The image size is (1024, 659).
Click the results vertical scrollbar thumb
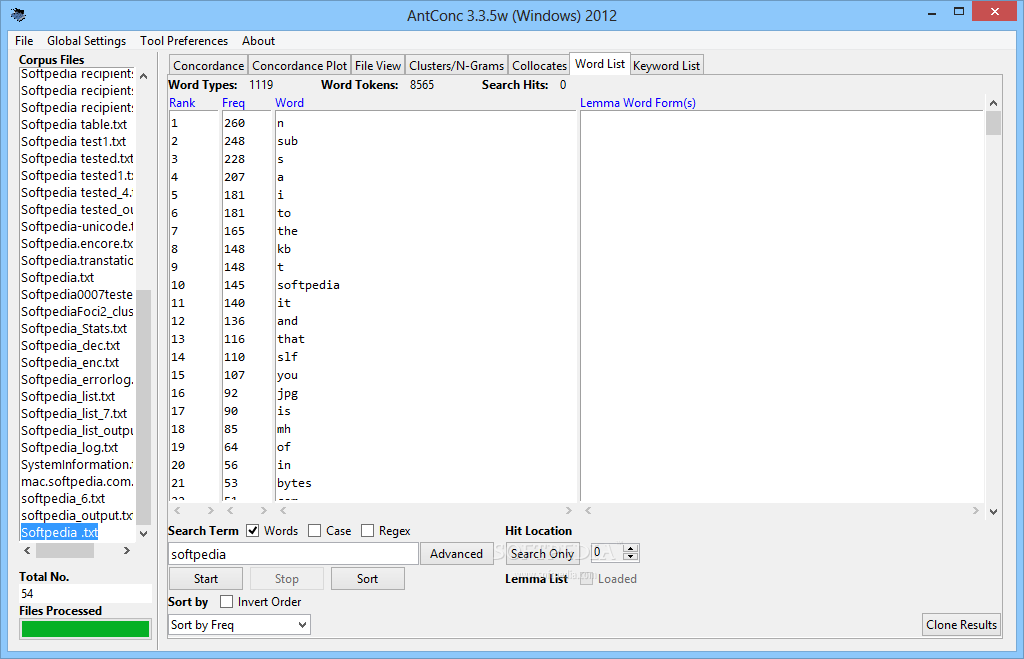click(993, 123)
